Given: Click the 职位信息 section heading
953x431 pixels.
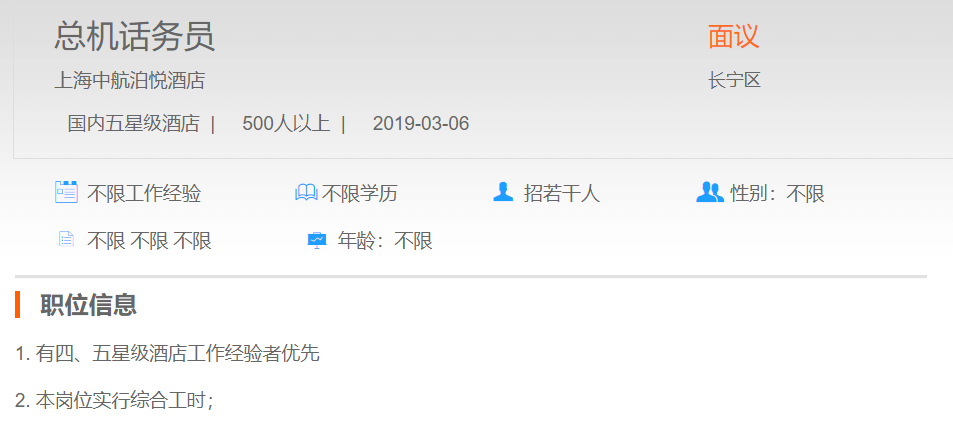Looking at the screenshot, I should (89, 305).
